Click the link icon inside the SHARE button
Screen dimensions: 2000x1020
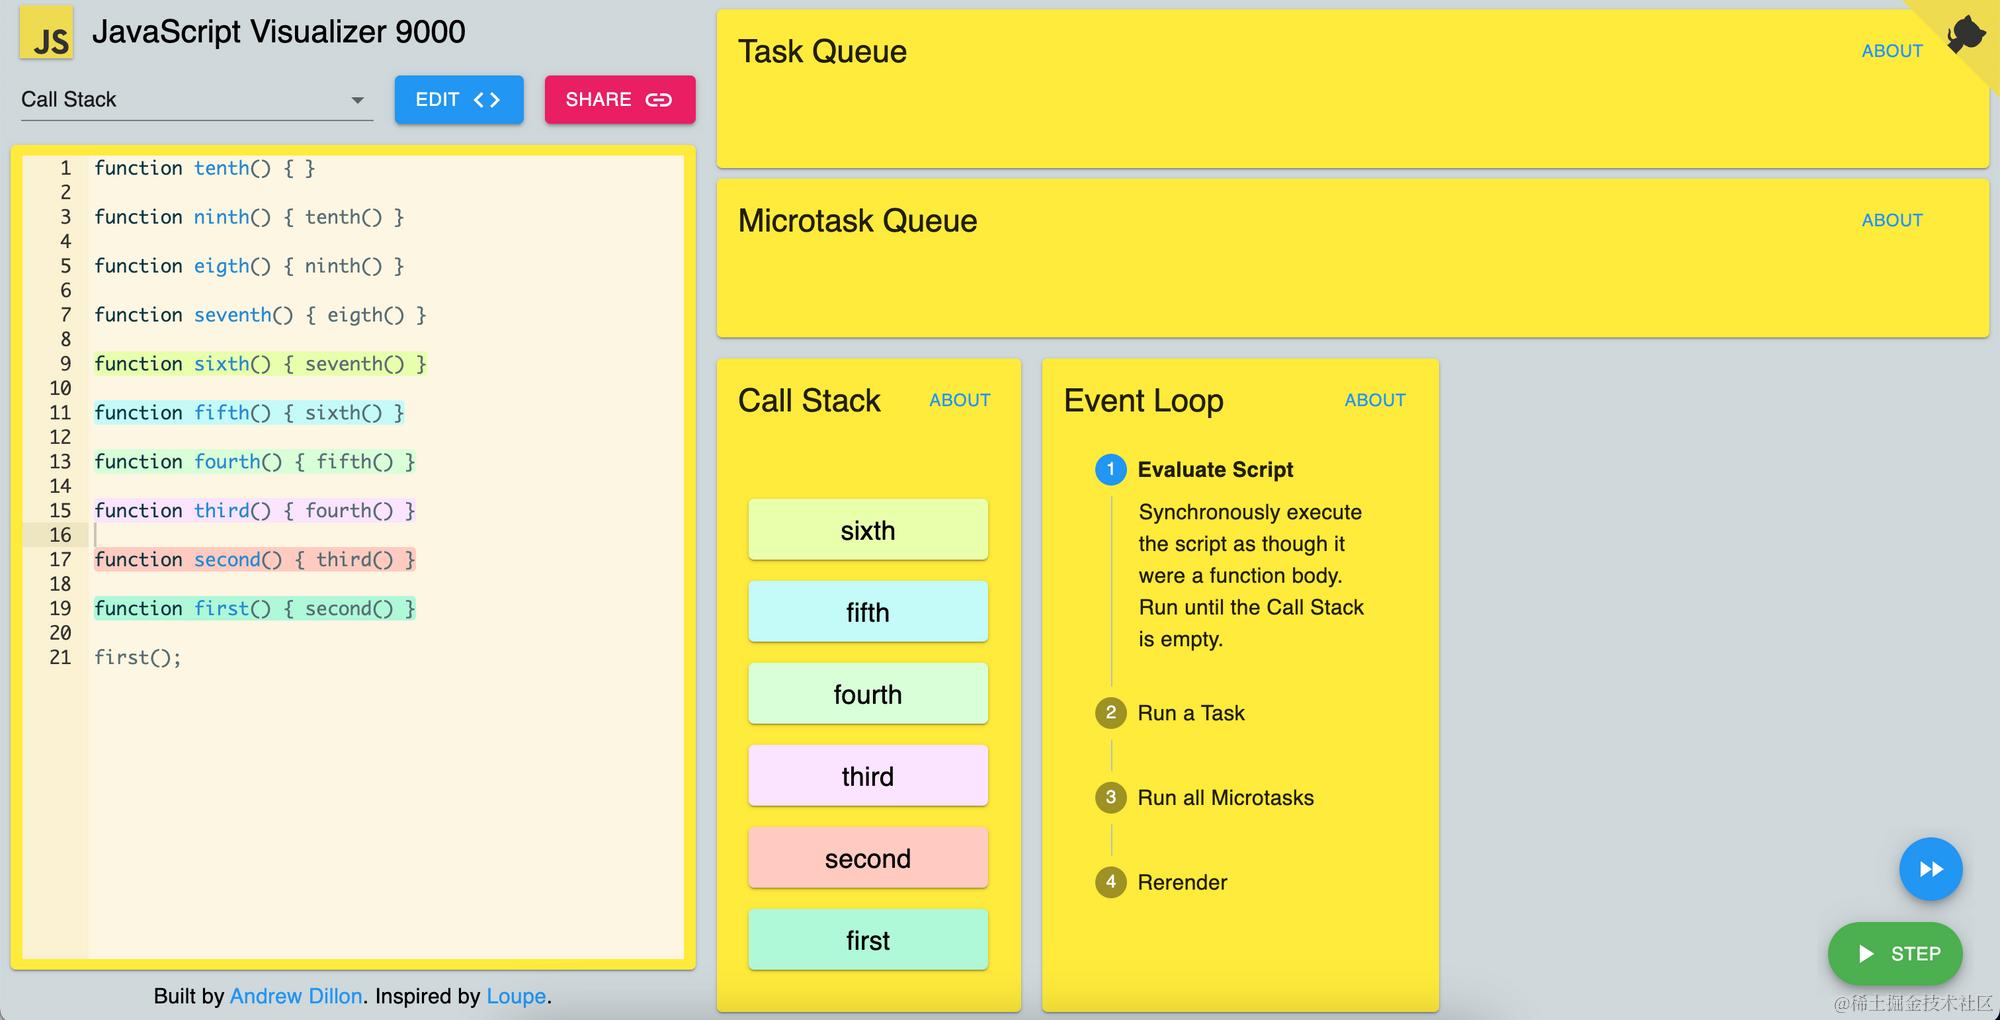click(x=657, y=99)
